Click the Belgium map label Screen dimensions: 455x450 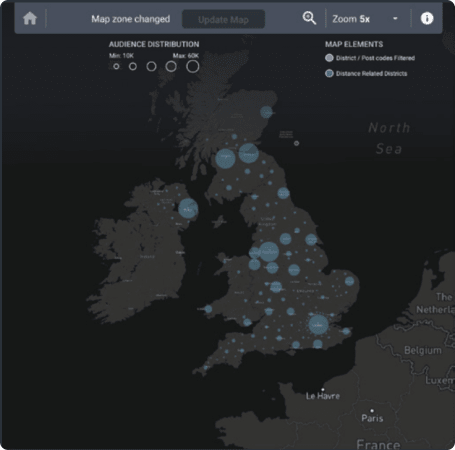tap(423, 350)
